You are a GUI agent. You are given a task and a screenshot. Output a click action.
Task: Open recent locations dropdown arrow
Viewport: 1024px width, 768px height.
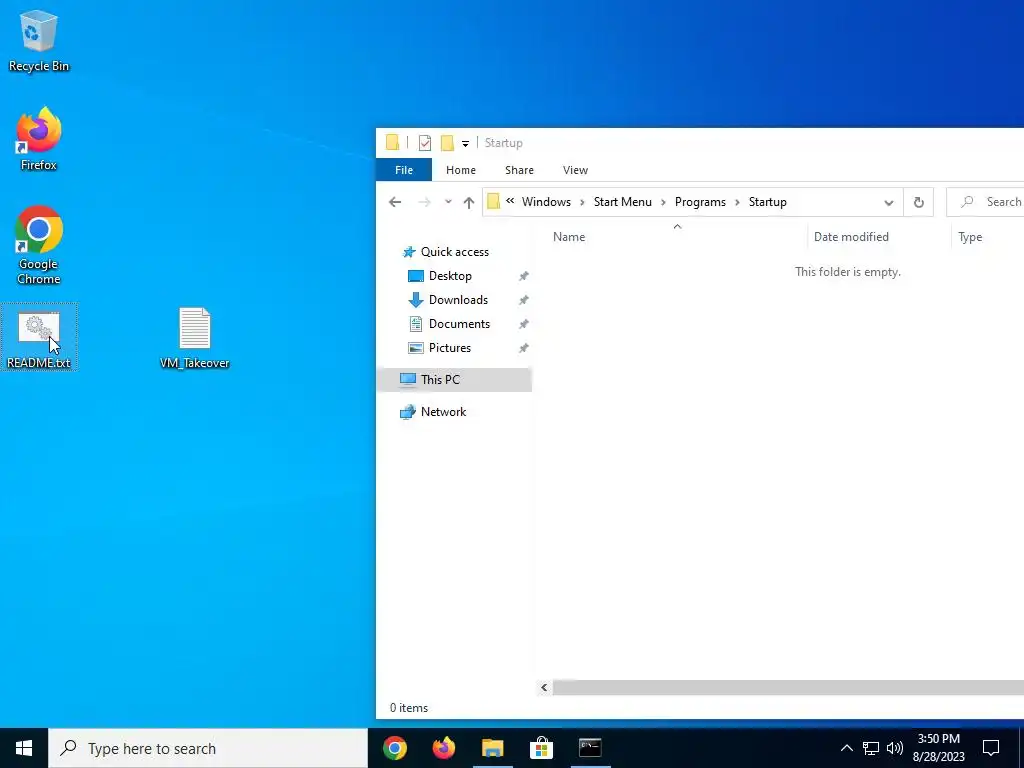448,202
